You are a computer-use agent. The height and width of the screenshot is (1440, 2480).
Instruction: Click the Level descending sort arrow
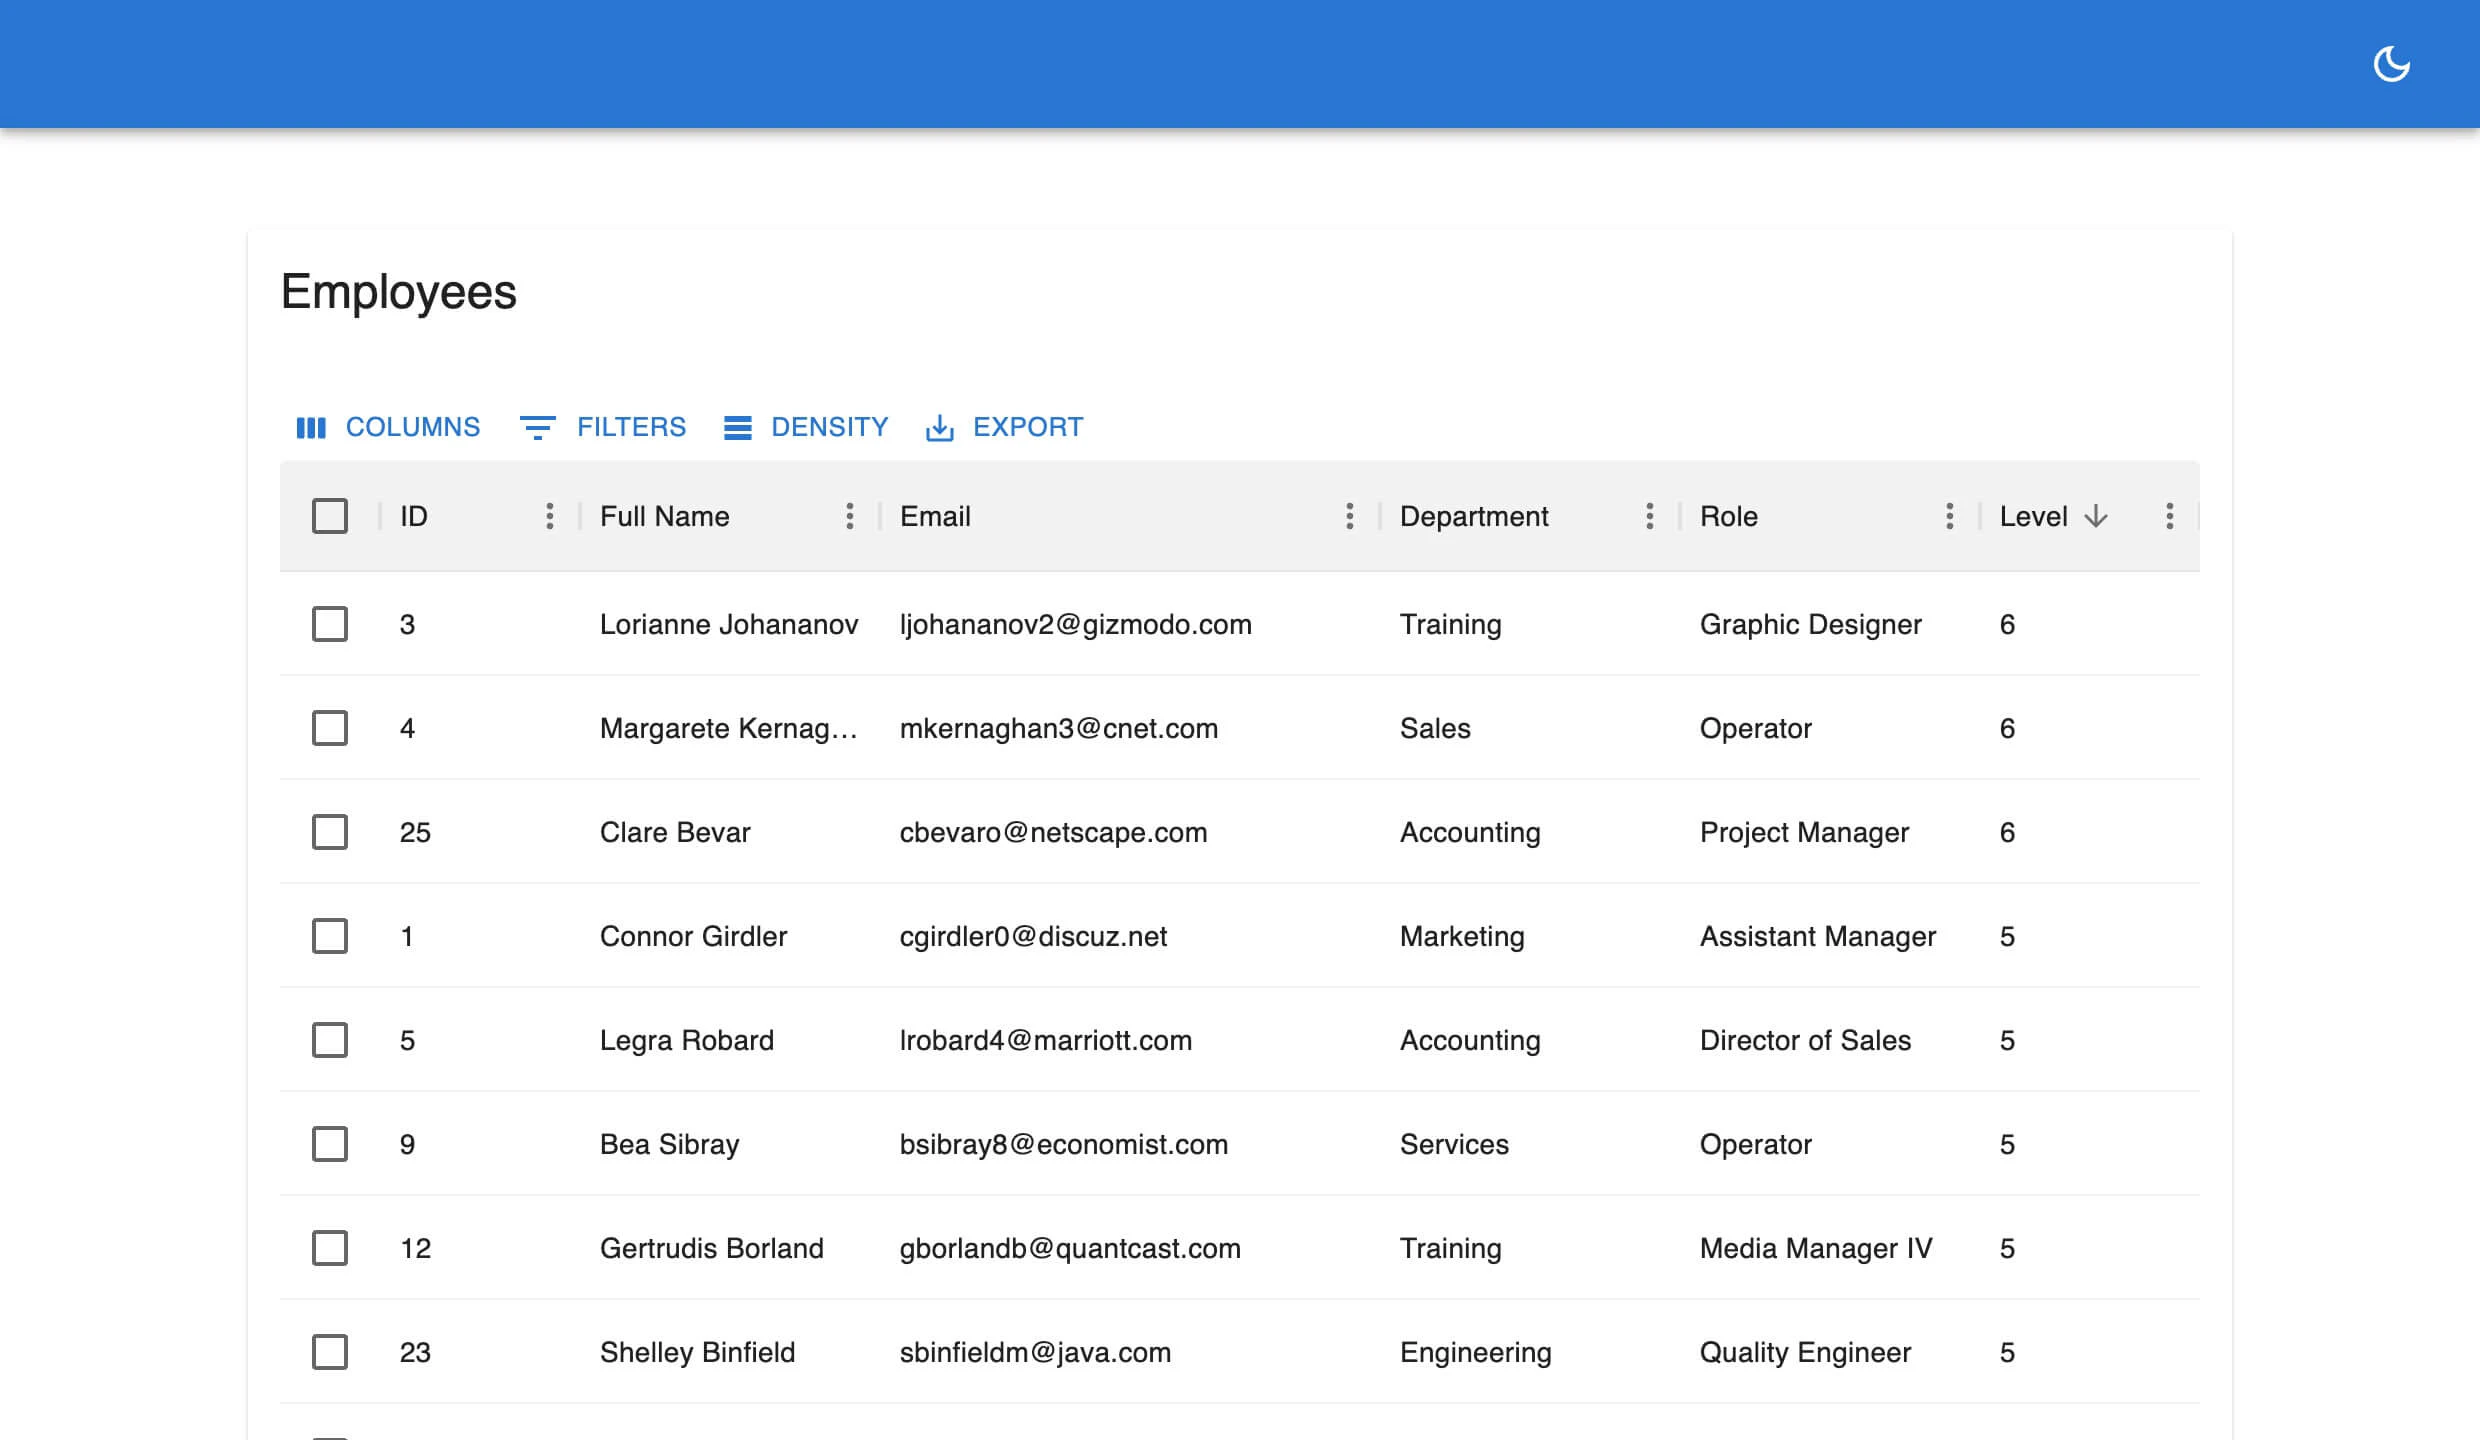2095,516
